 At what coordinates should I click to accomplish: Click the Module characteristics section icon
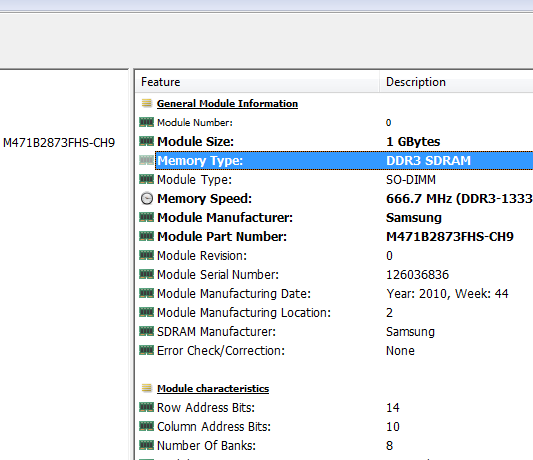(x=147, y=388)
